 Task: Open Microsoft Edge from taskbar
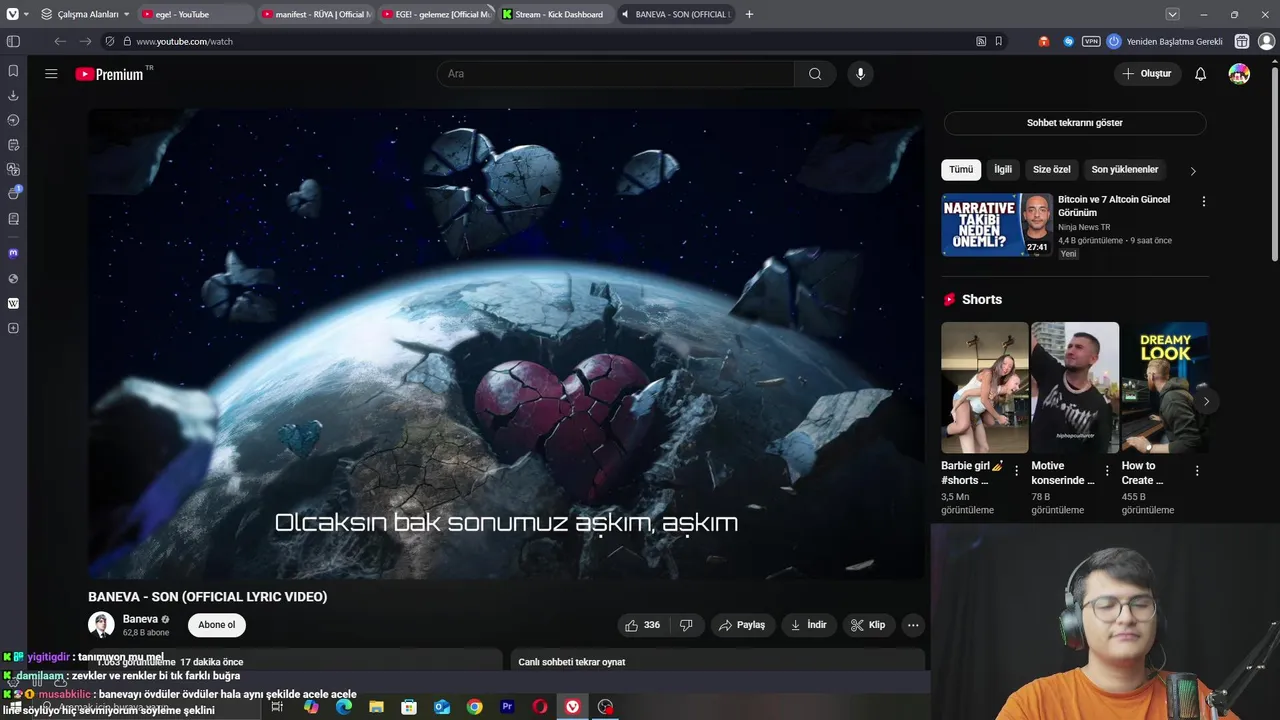pos(344,707)
